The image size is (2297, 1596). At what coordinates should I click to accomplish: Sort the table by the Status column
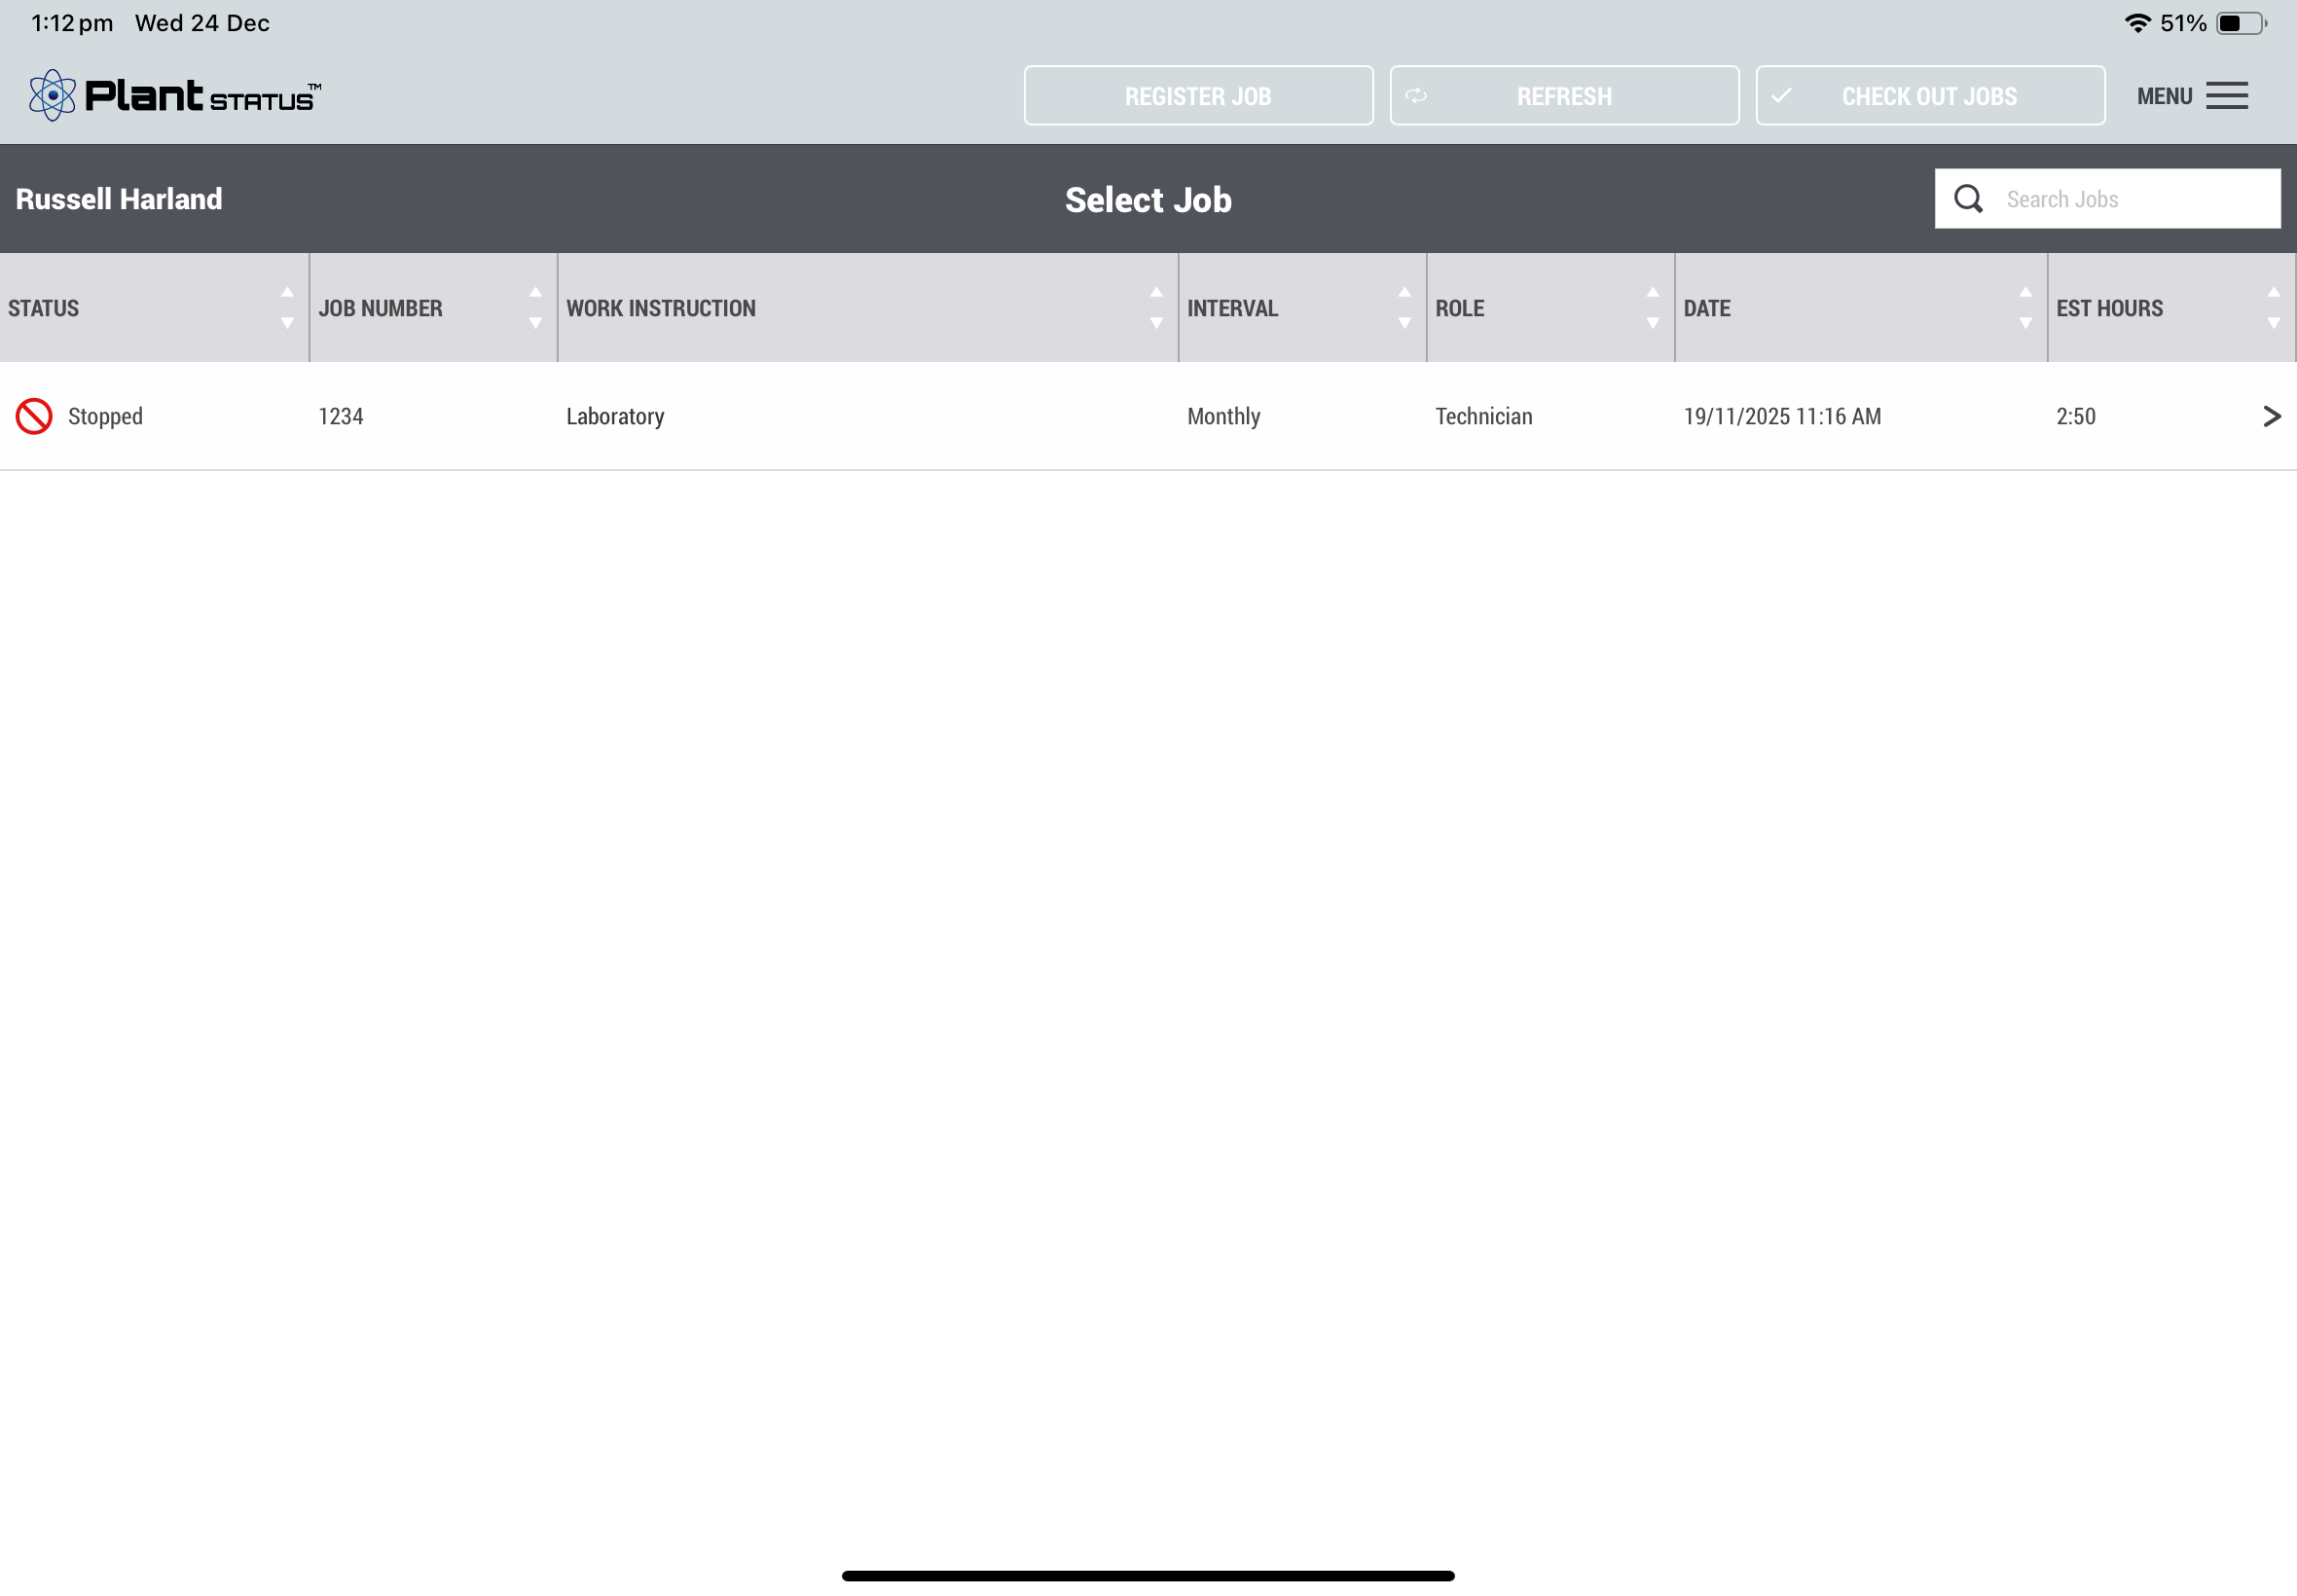tap(287, 308)
